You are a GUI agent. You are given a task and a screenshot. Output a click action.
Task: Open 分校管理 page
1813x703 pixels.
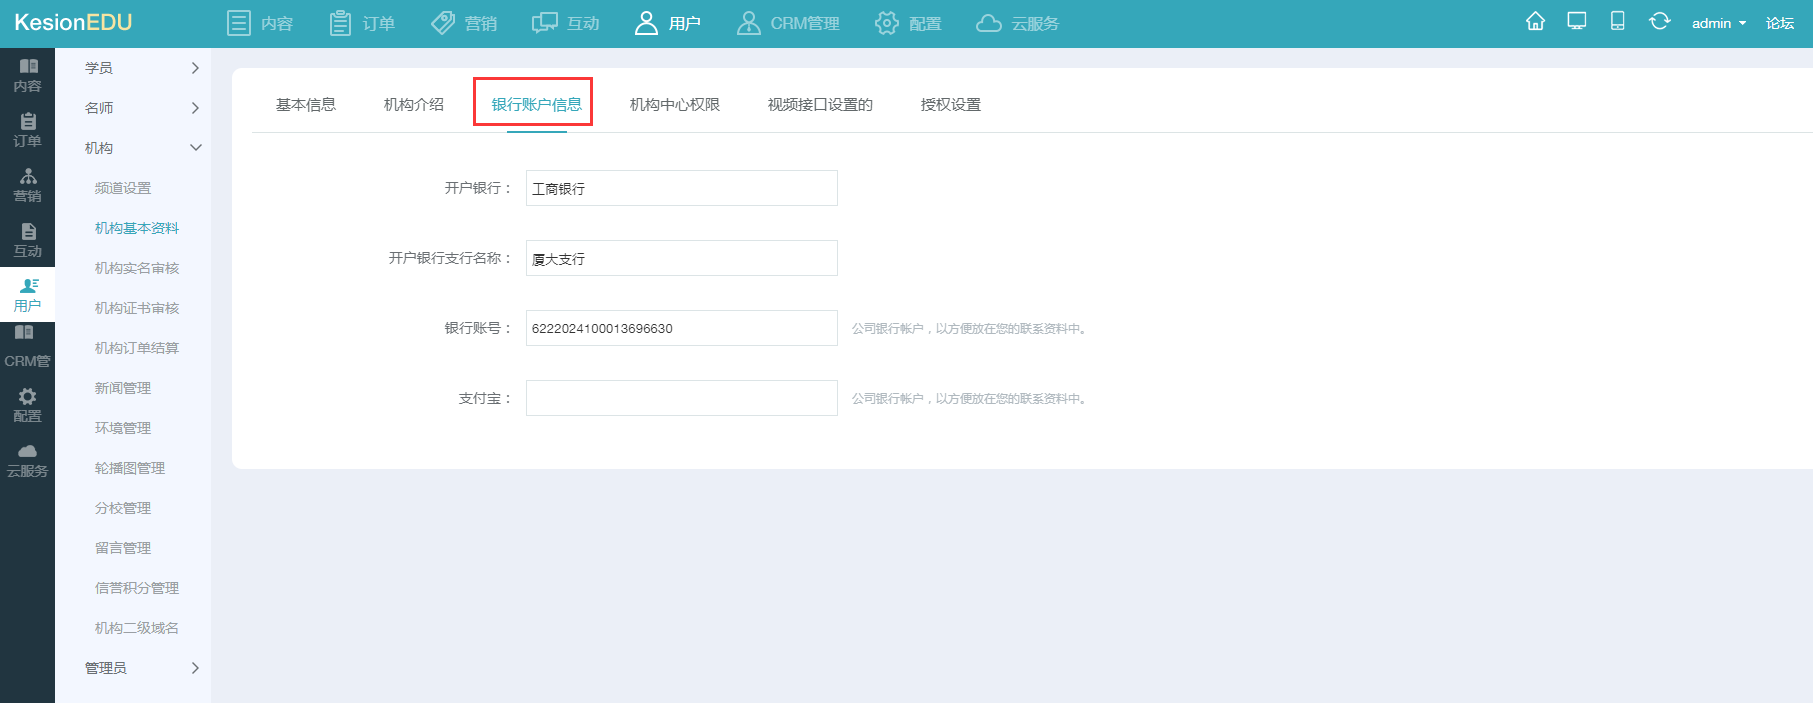click(x=123, y=508)
